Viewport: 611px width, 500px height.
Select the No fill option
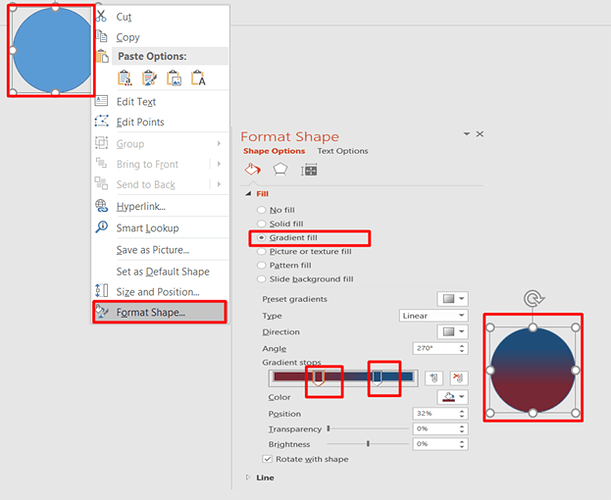276,210
